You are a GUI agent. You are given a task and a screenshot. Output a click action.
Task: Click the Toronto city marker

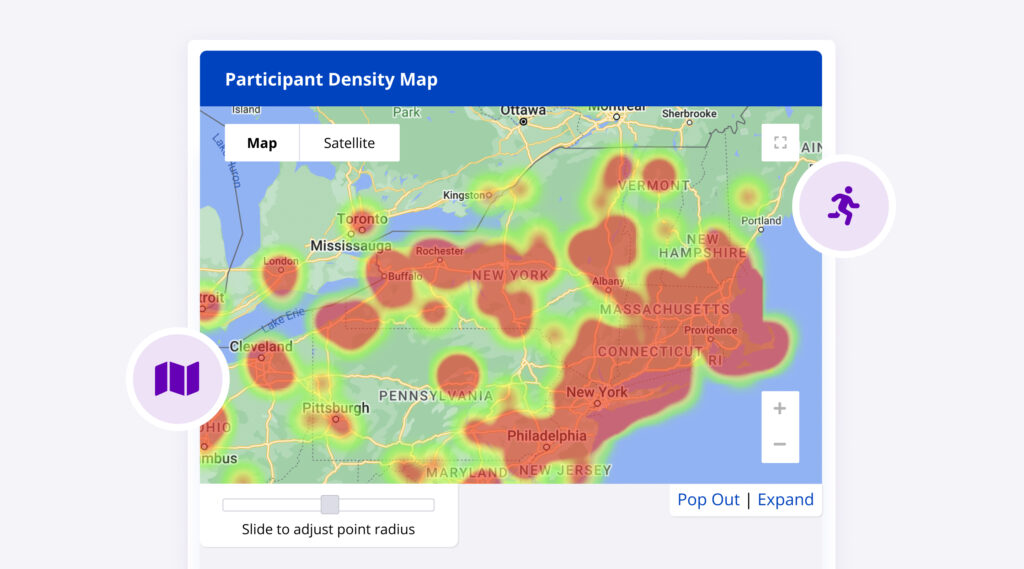[x=351, y=233]
